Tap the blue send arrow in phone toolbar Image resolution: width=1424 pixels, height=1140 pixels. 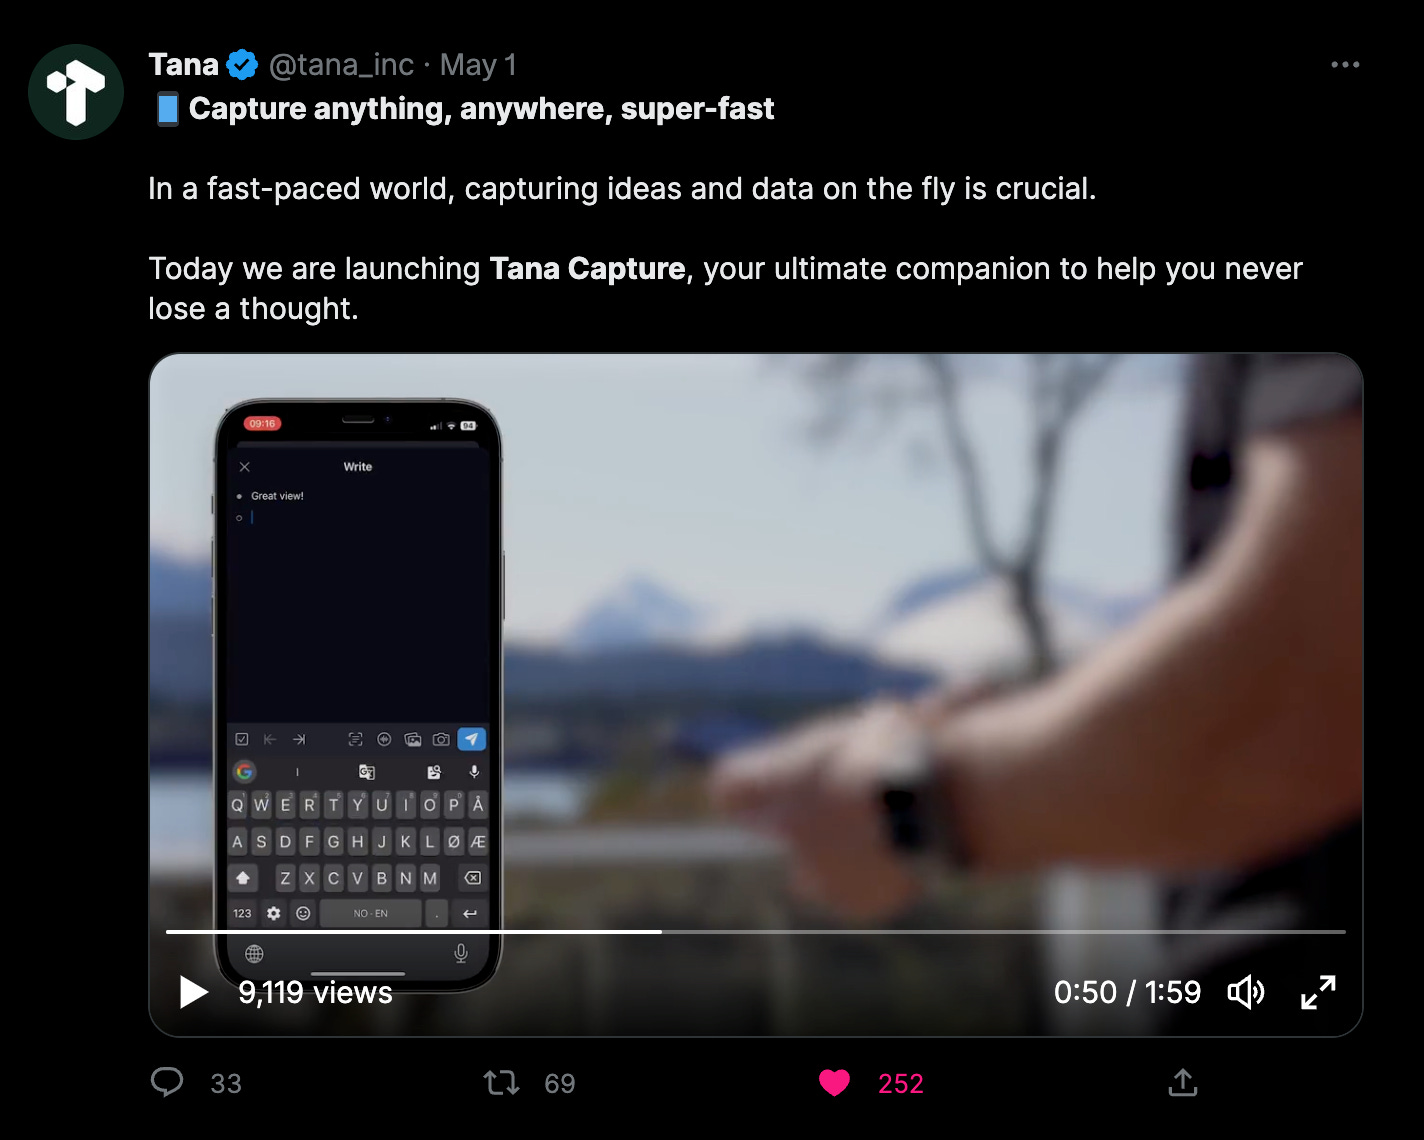tap(471, 739)
